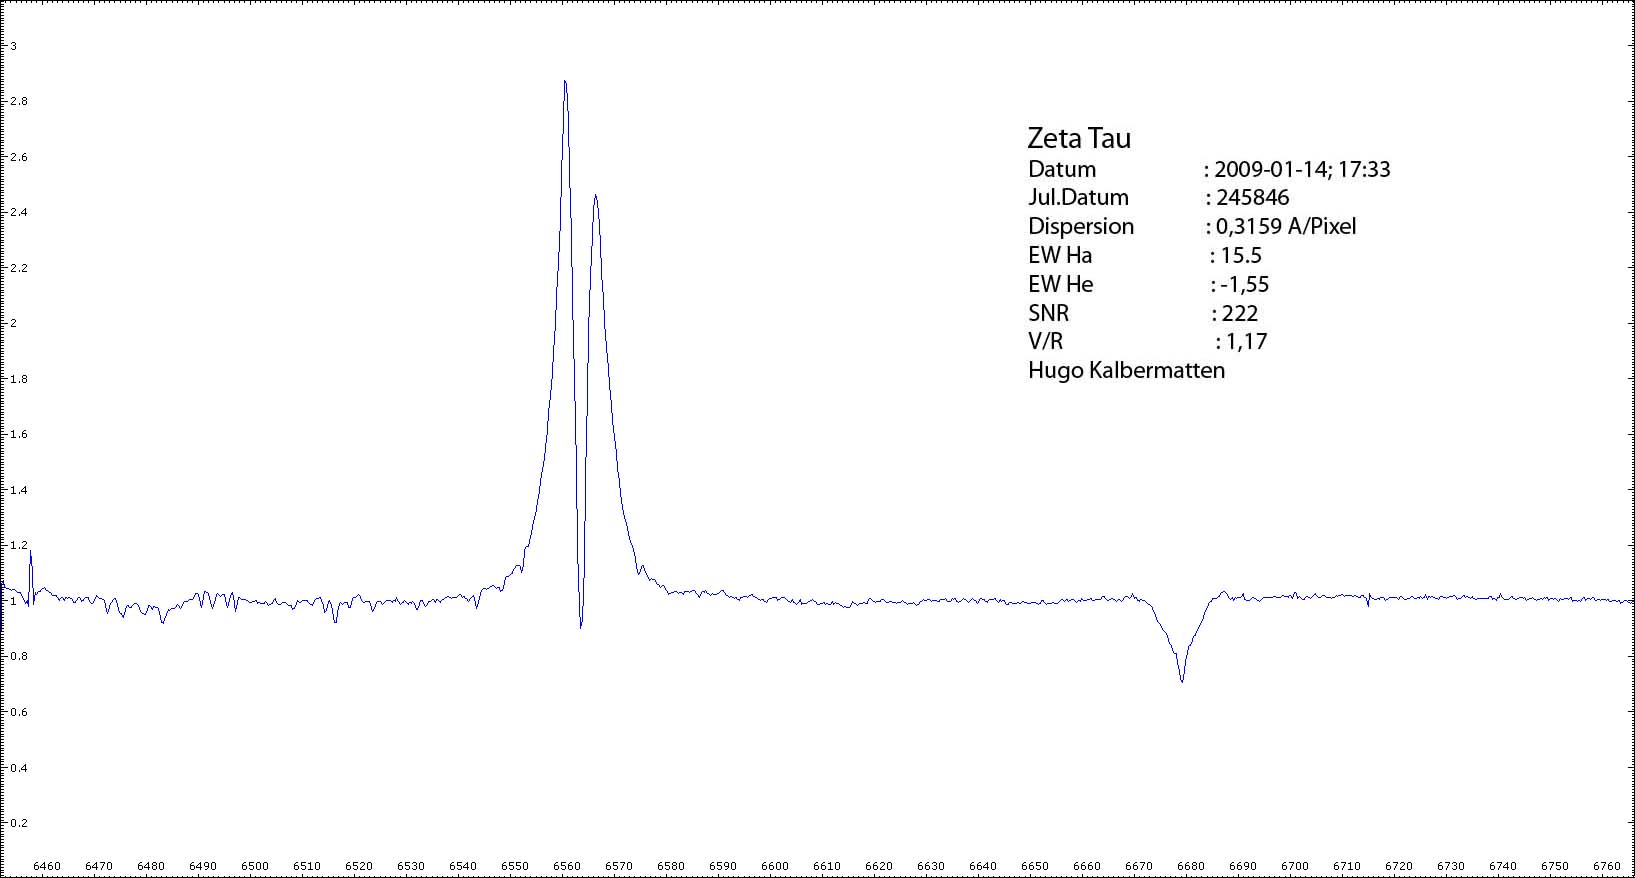Click the 0.2 intensity tick on the y-axis
The height and width of the screenshot is (878, 1635).
coord(18,823)
